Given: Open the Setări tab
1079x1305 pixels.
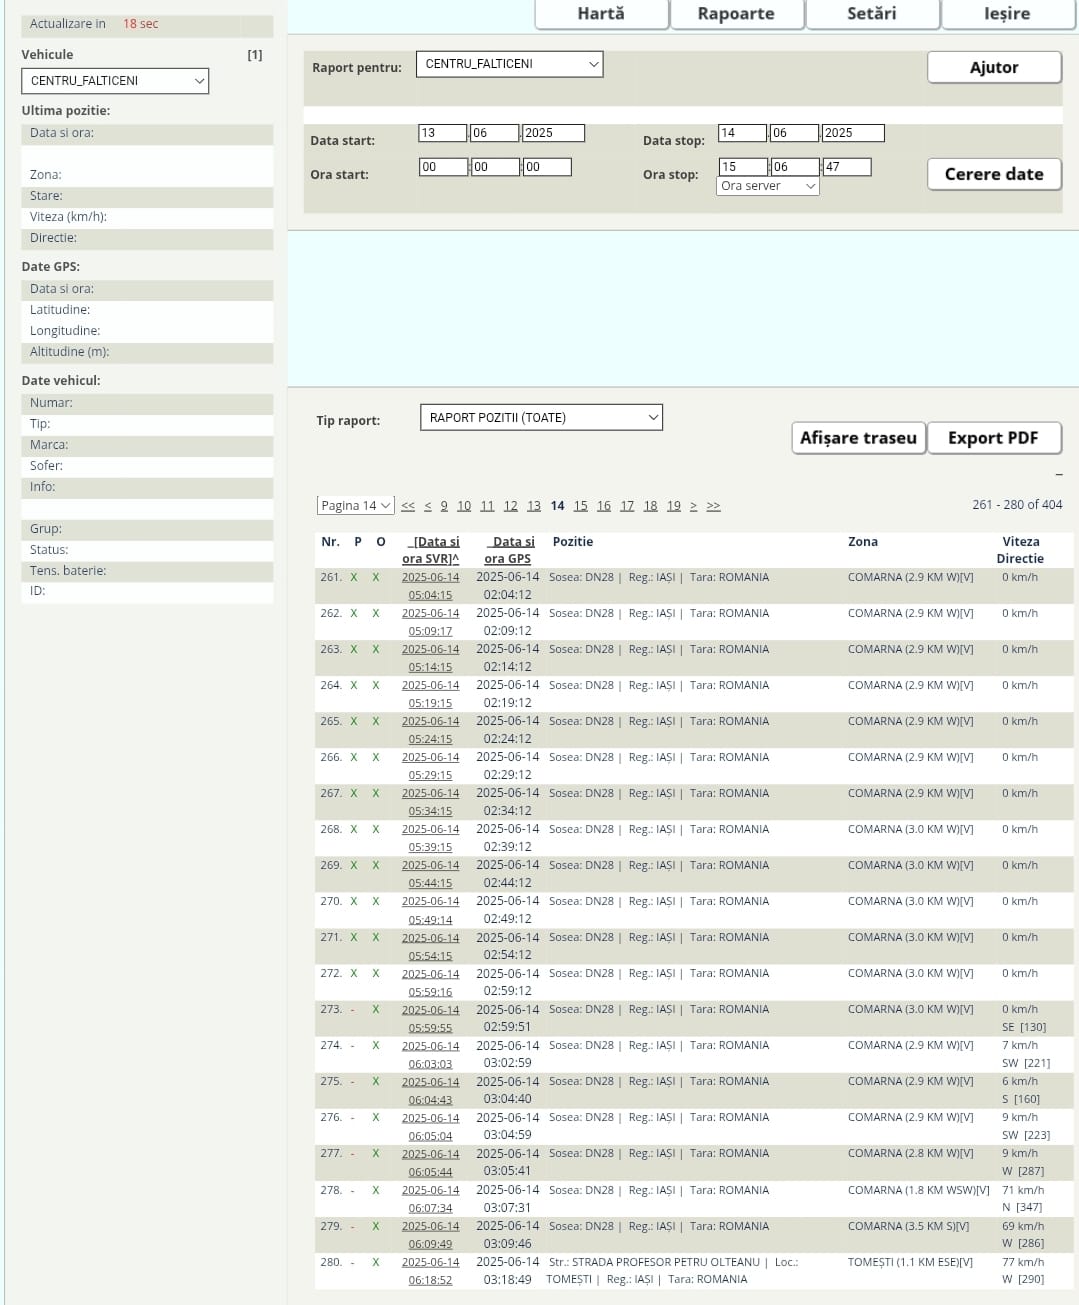Looking at the screenshot, I should (x=871, y=14).
